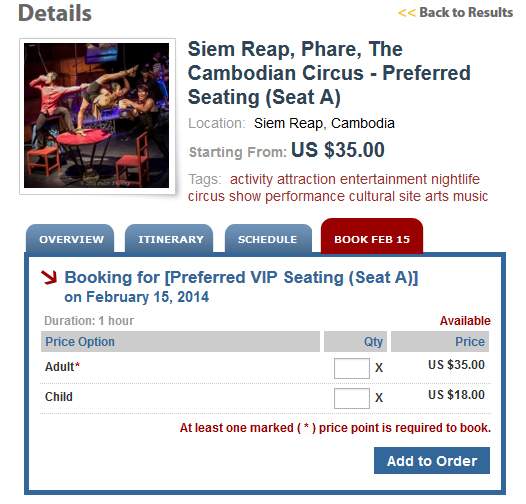Follow the 'attraction' tag link
This screenshot has height=504, width=526.
click(x=306, y=179)
